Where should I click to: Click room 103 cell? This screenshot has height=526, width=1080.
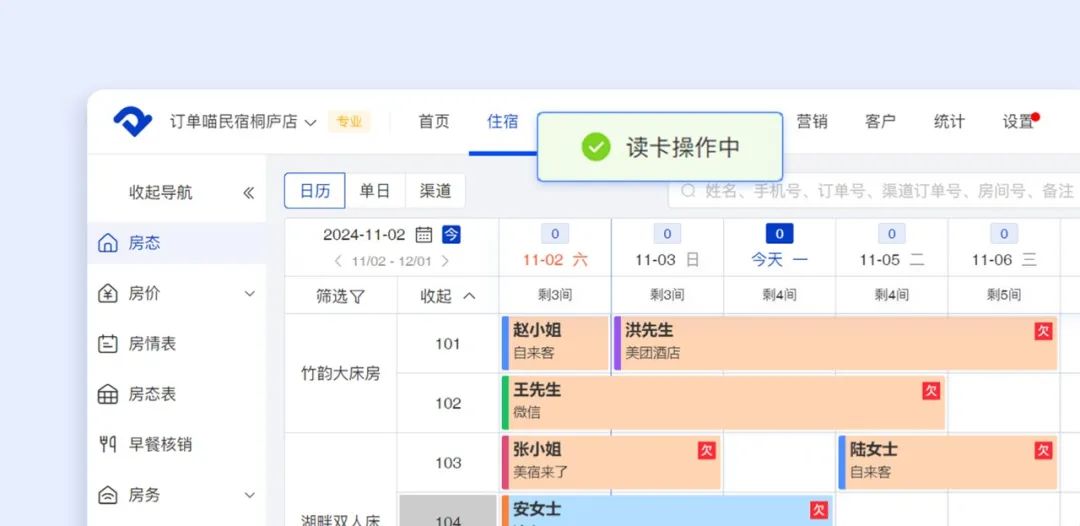pyautogui.click(x=448, y=463)
